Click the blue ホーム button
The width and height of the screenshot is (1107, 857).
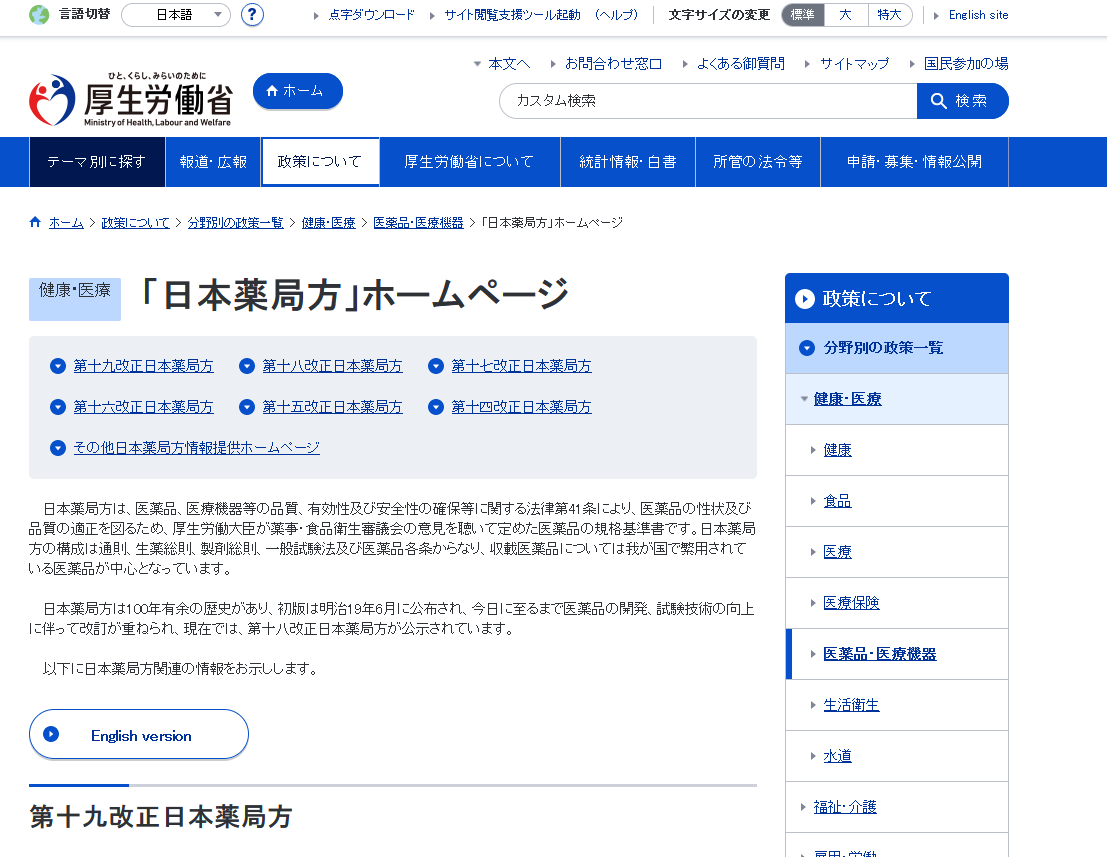tap(297, 91)
